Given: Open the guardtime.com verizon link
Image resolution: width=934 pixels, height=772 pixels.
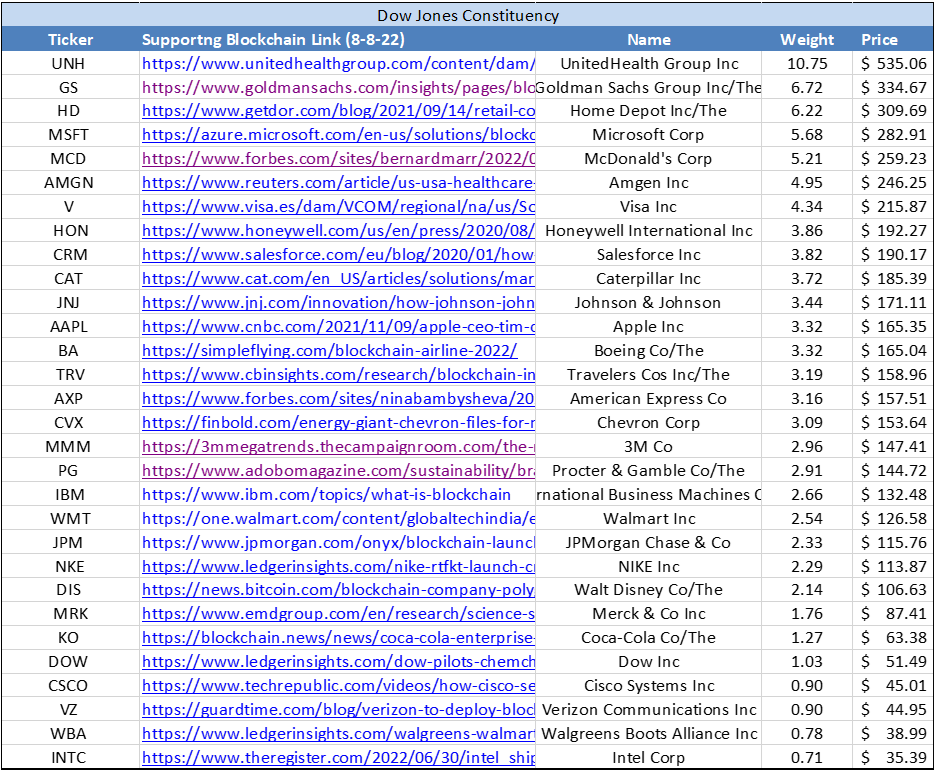Looking at the screenshot, I should pyautogui.click(x=338, y=709).
